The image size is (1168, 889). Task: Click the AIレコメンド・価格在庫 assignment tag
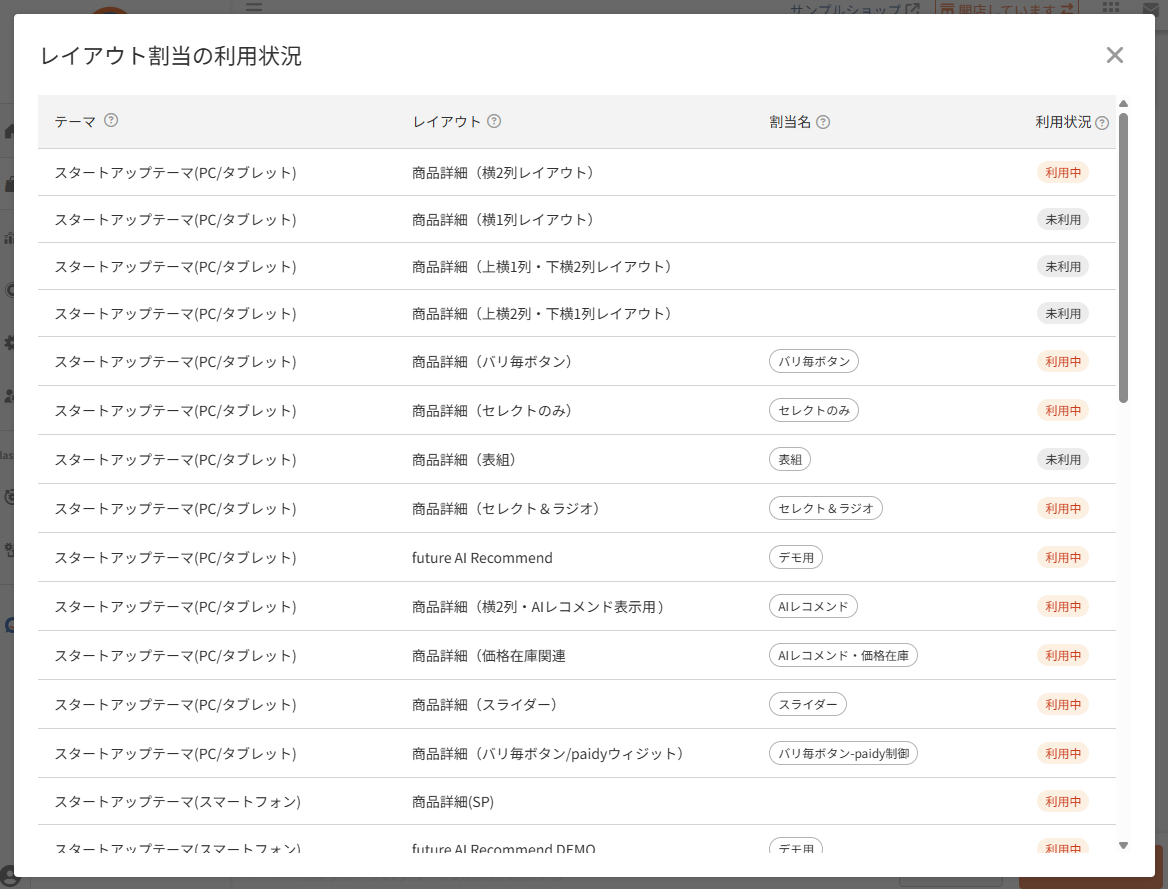tap(843, 656)
